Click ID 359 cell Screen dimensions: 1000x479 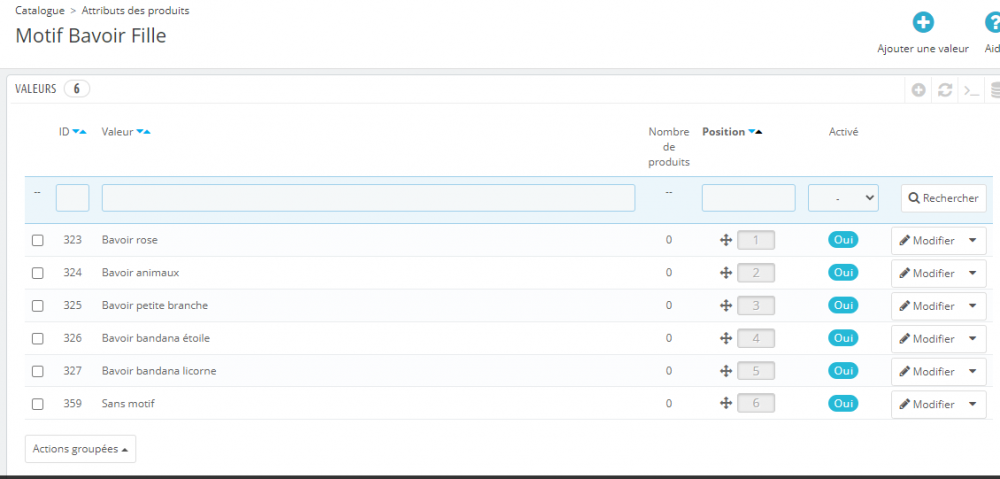pos(73,403)
